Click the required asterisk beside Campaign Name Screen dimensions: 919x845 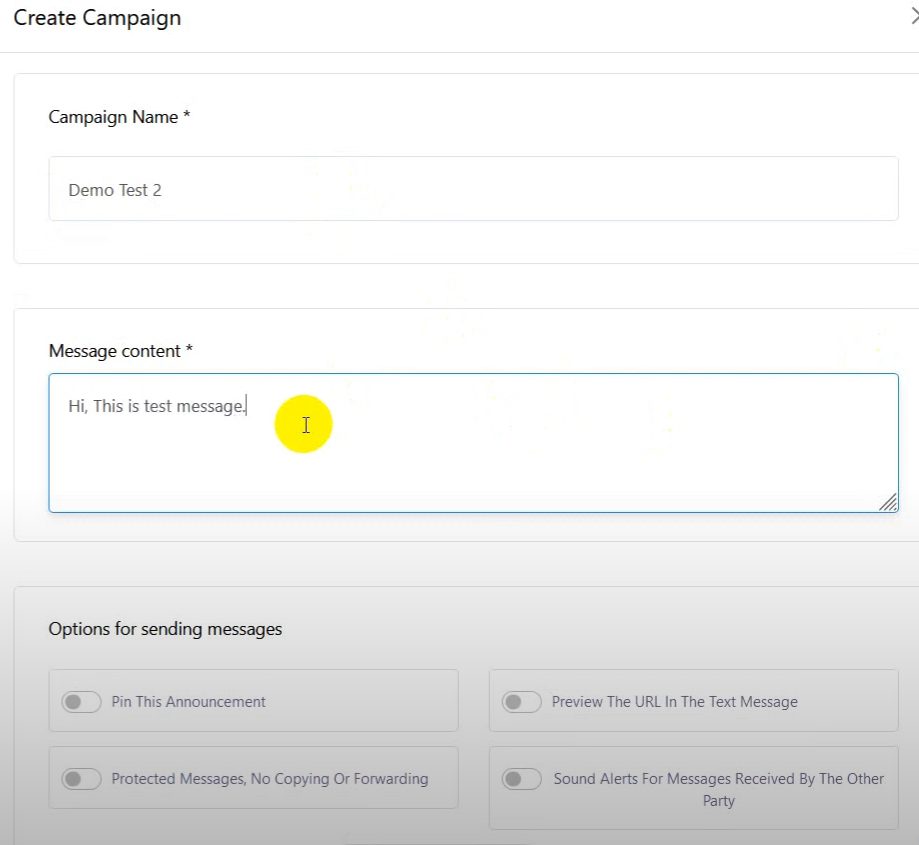[x=187, y=117]
